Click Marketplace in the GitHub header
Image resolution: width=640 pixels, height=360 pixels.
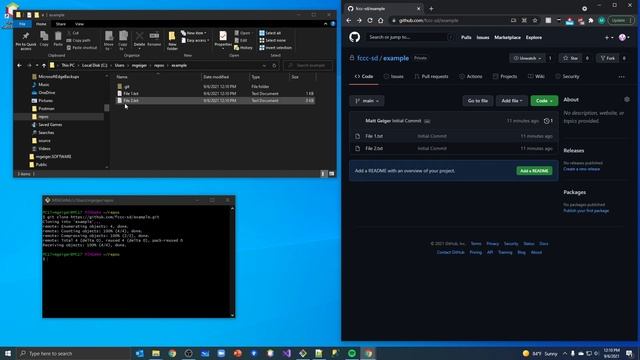507,38
